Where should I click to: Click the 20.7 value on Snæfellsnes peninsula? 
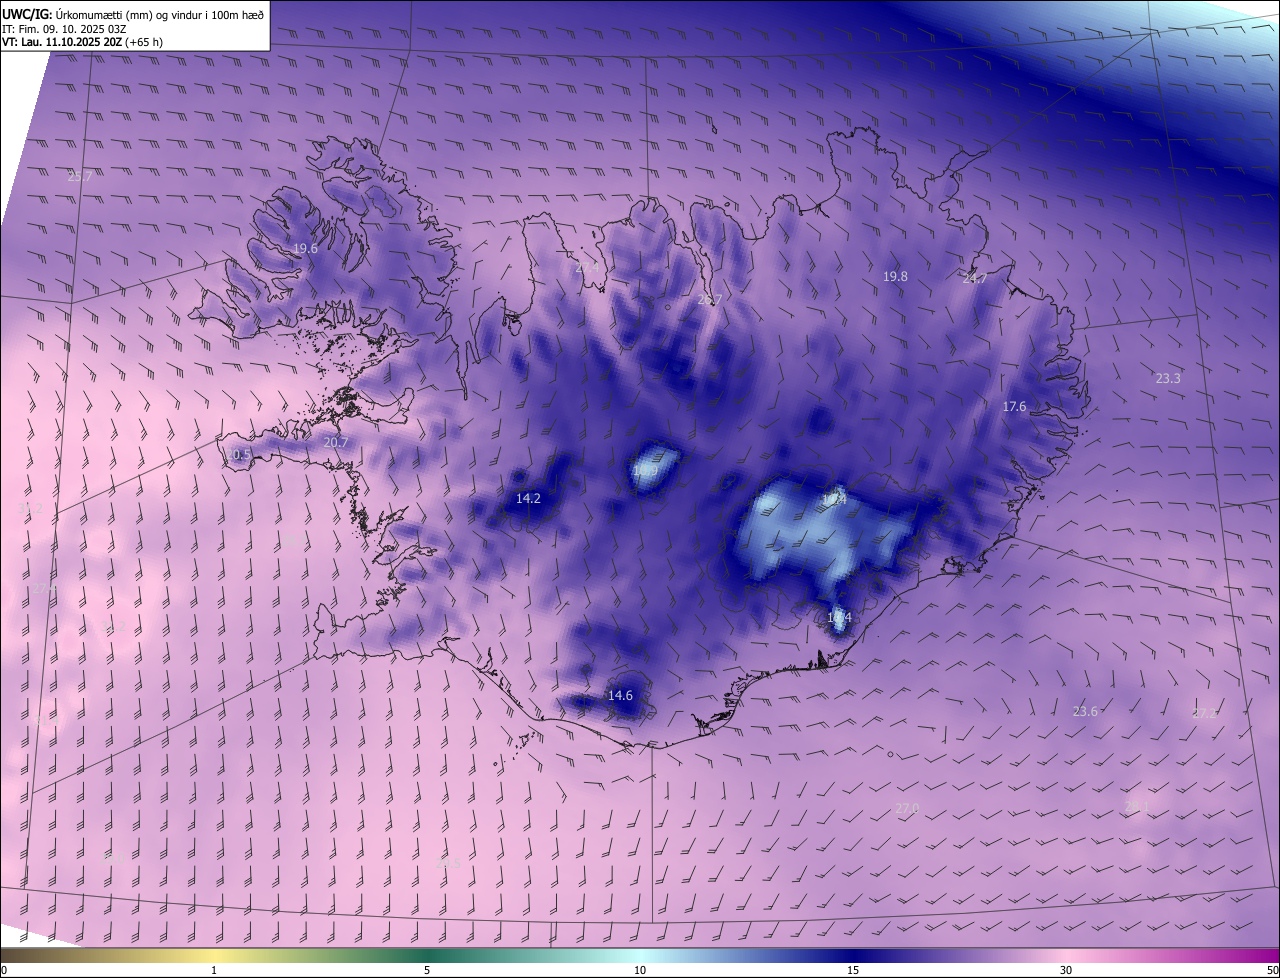(x=336, y=442)
